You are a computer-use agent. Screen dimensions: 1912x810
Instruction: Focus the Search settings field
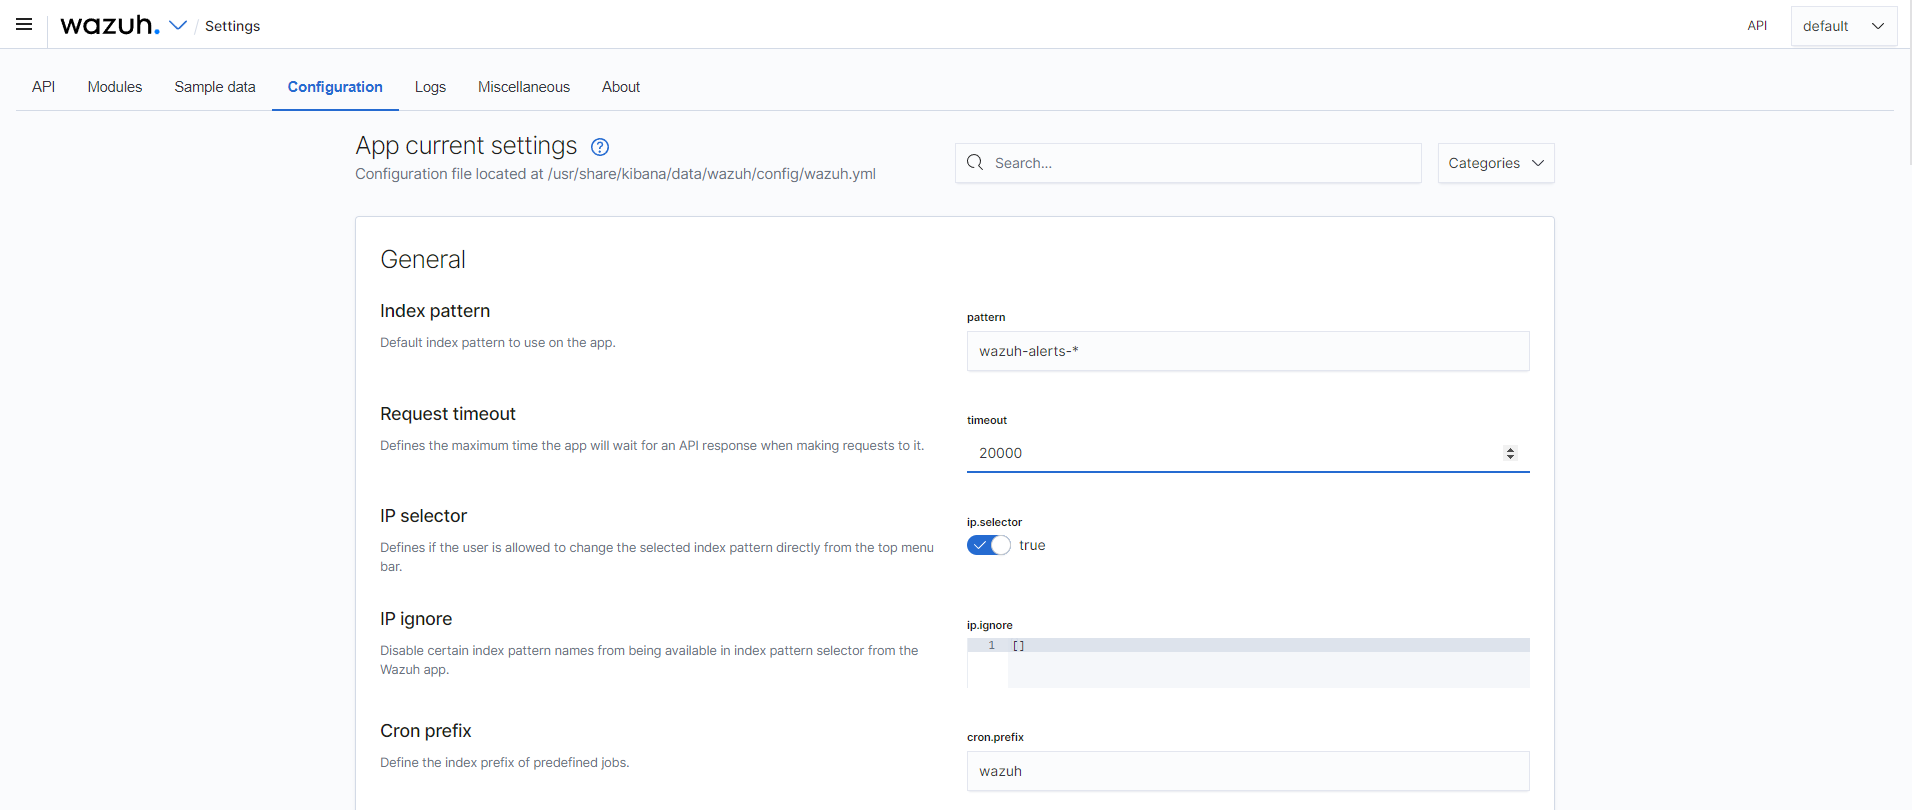click(x=1188, y=163)
